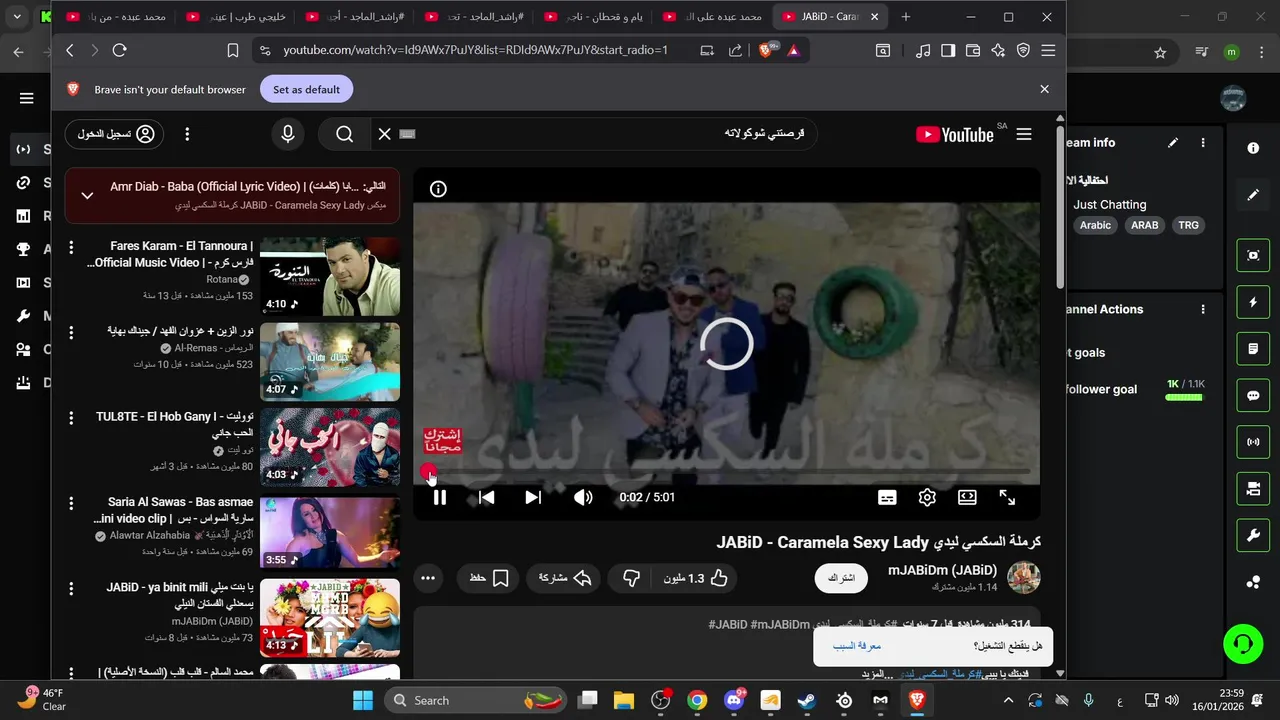Viewport: 1280px width, 720px height.
Task: Reload the page in Brave
Action: pyautogui.click(x=120, y=50)
